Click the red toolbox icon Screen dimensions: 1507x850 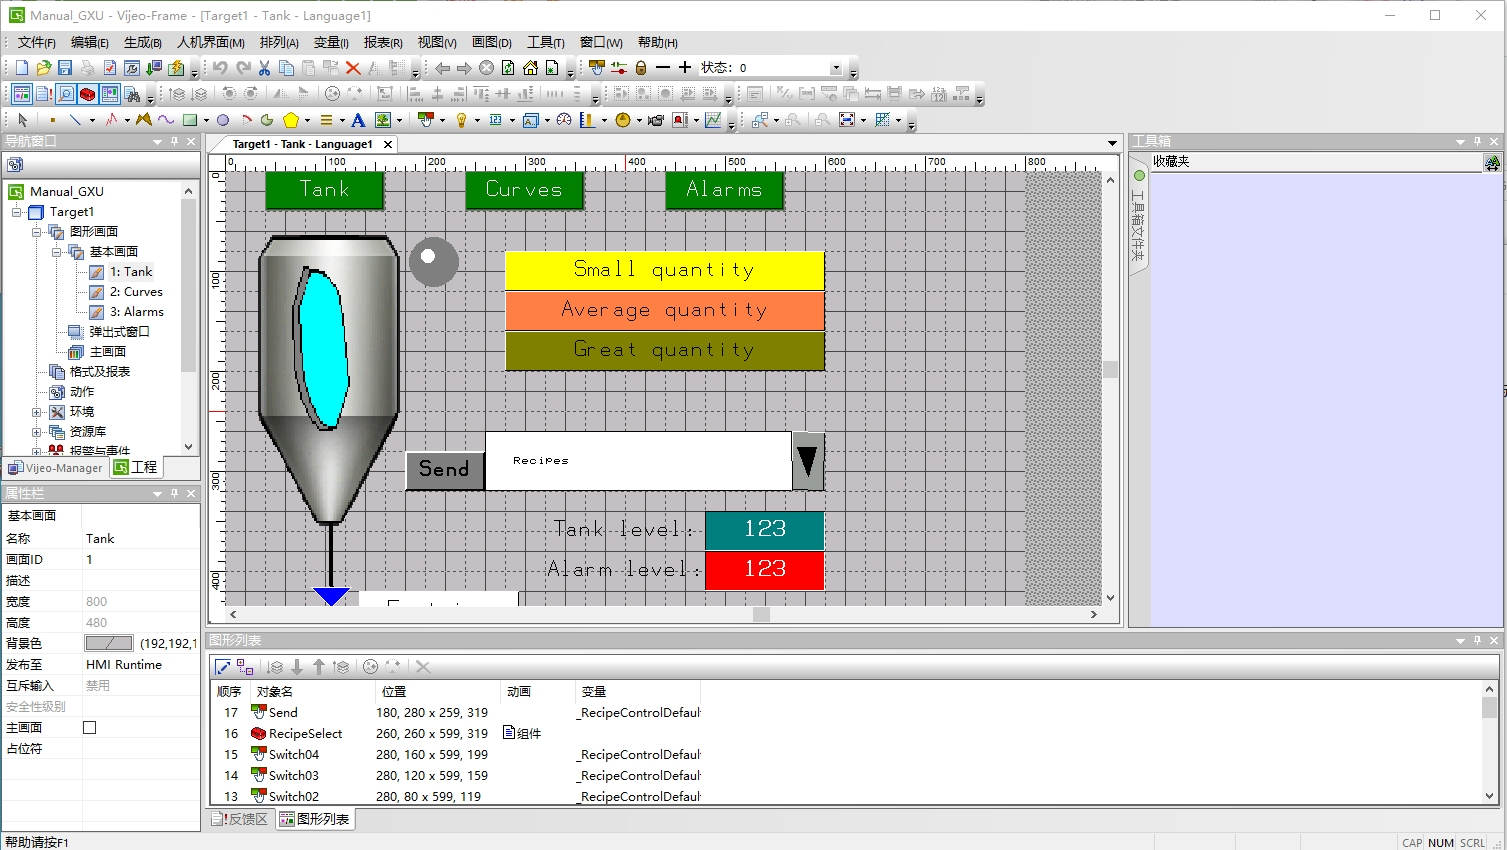[87, 94]
